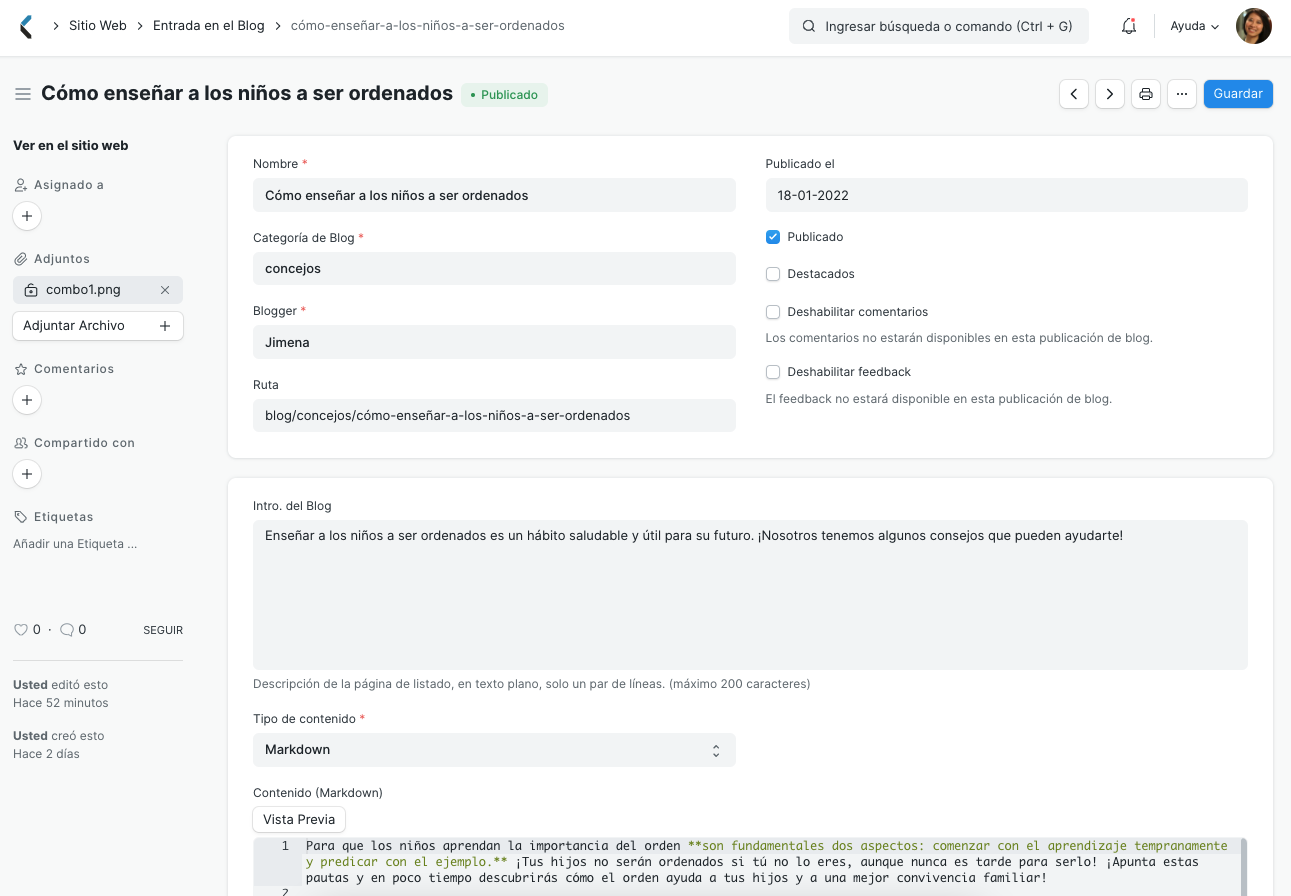Viewport: 1291px width, 896px height.
Task: Click 'Usted editó esto' timeline entry
Action: (61, 694)
